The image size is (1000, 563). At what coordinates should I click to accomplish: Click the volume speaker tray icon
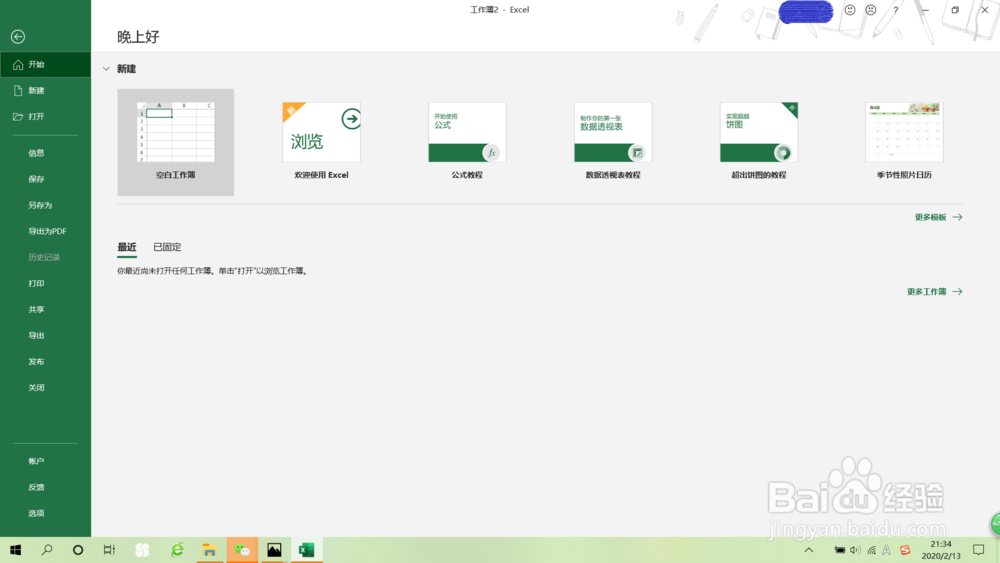[855, 550]
